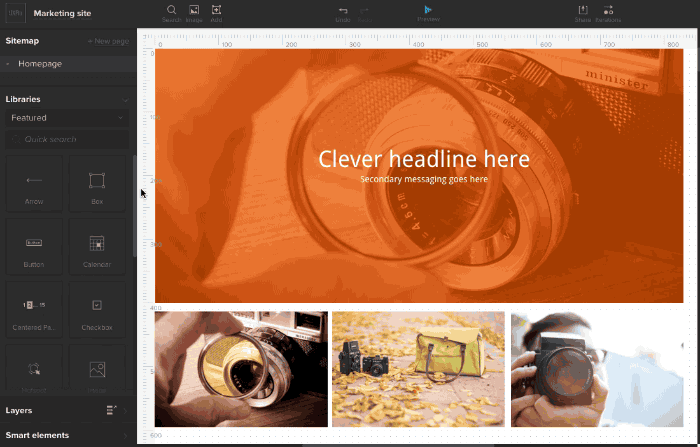Viewport: 700px width, 447px height.
Task: Click the Redo toolbar icon
Action: pos(365,14)
